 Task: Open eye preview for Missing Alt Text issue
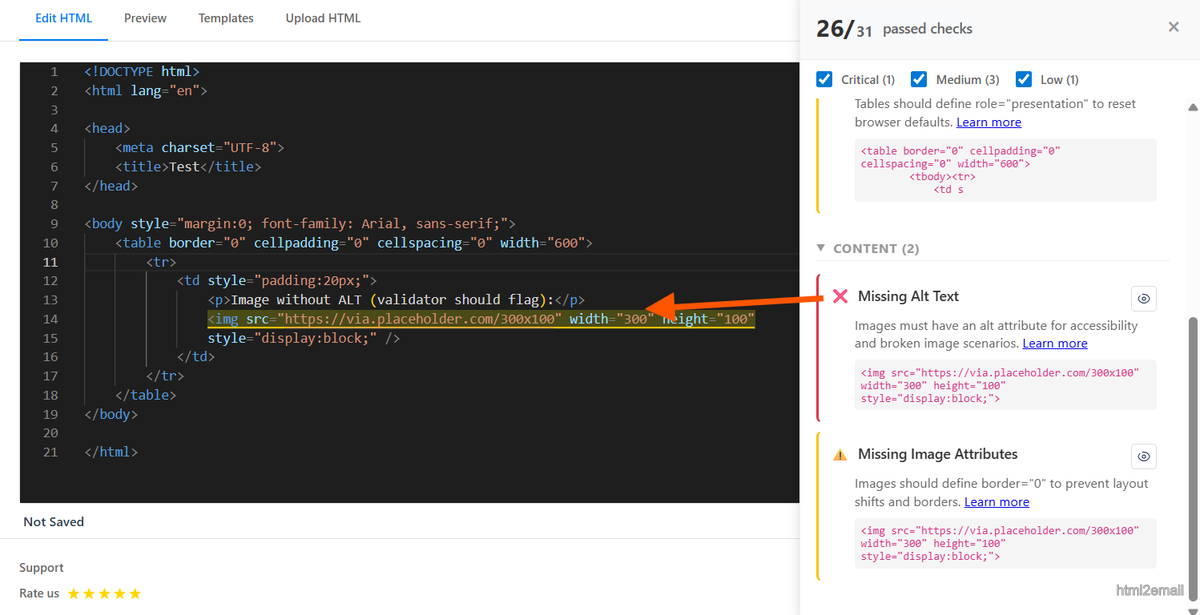point(1143,298)
